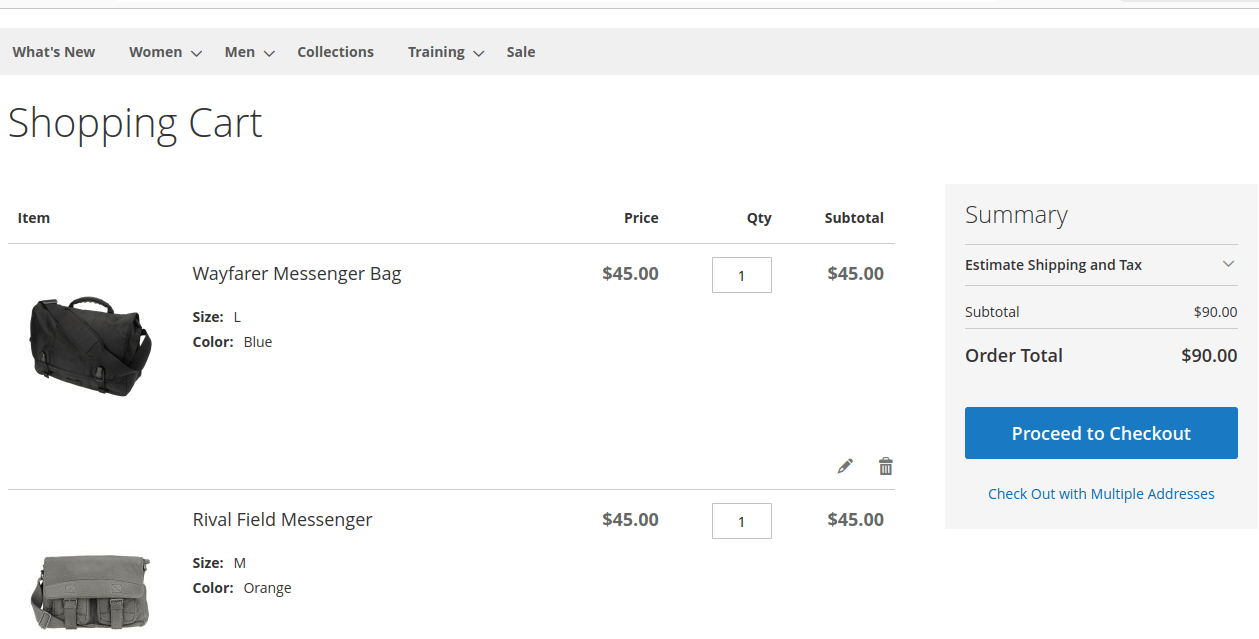Open the Rival Field Messenger product page
Image resolution: width=1259 pixels, height=639 pixels.
282,519
